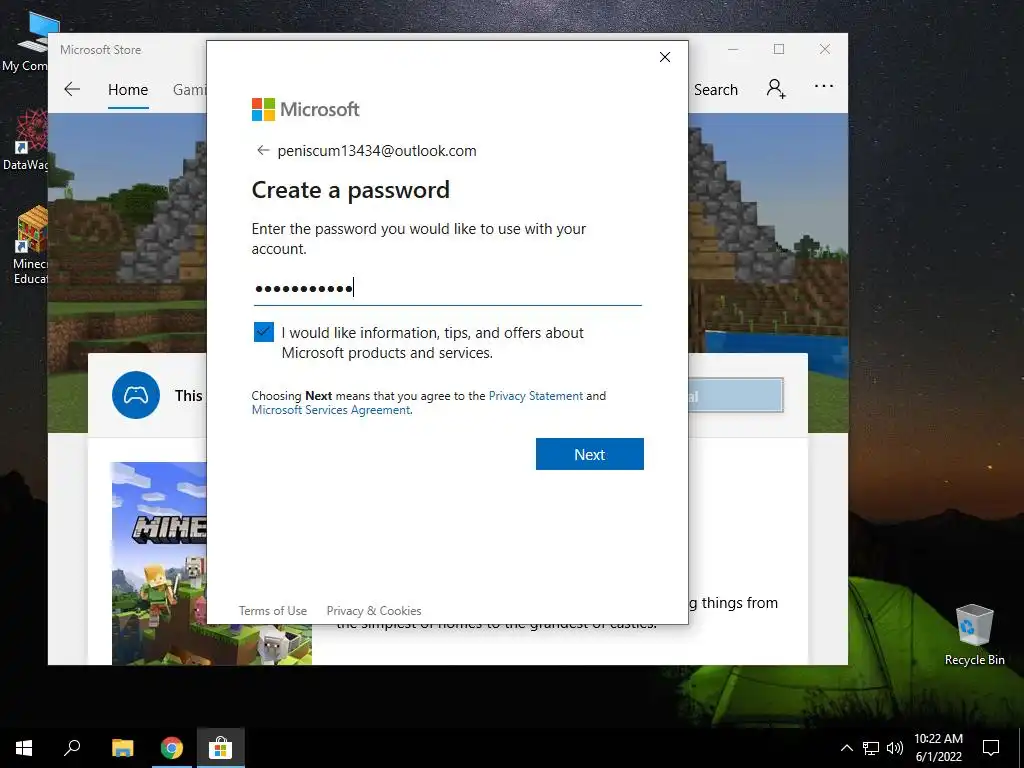This screenshot has height=768, width=1024.
Task: Select the Minecraft Education desktop shortcut
Action: click(30, 246)
